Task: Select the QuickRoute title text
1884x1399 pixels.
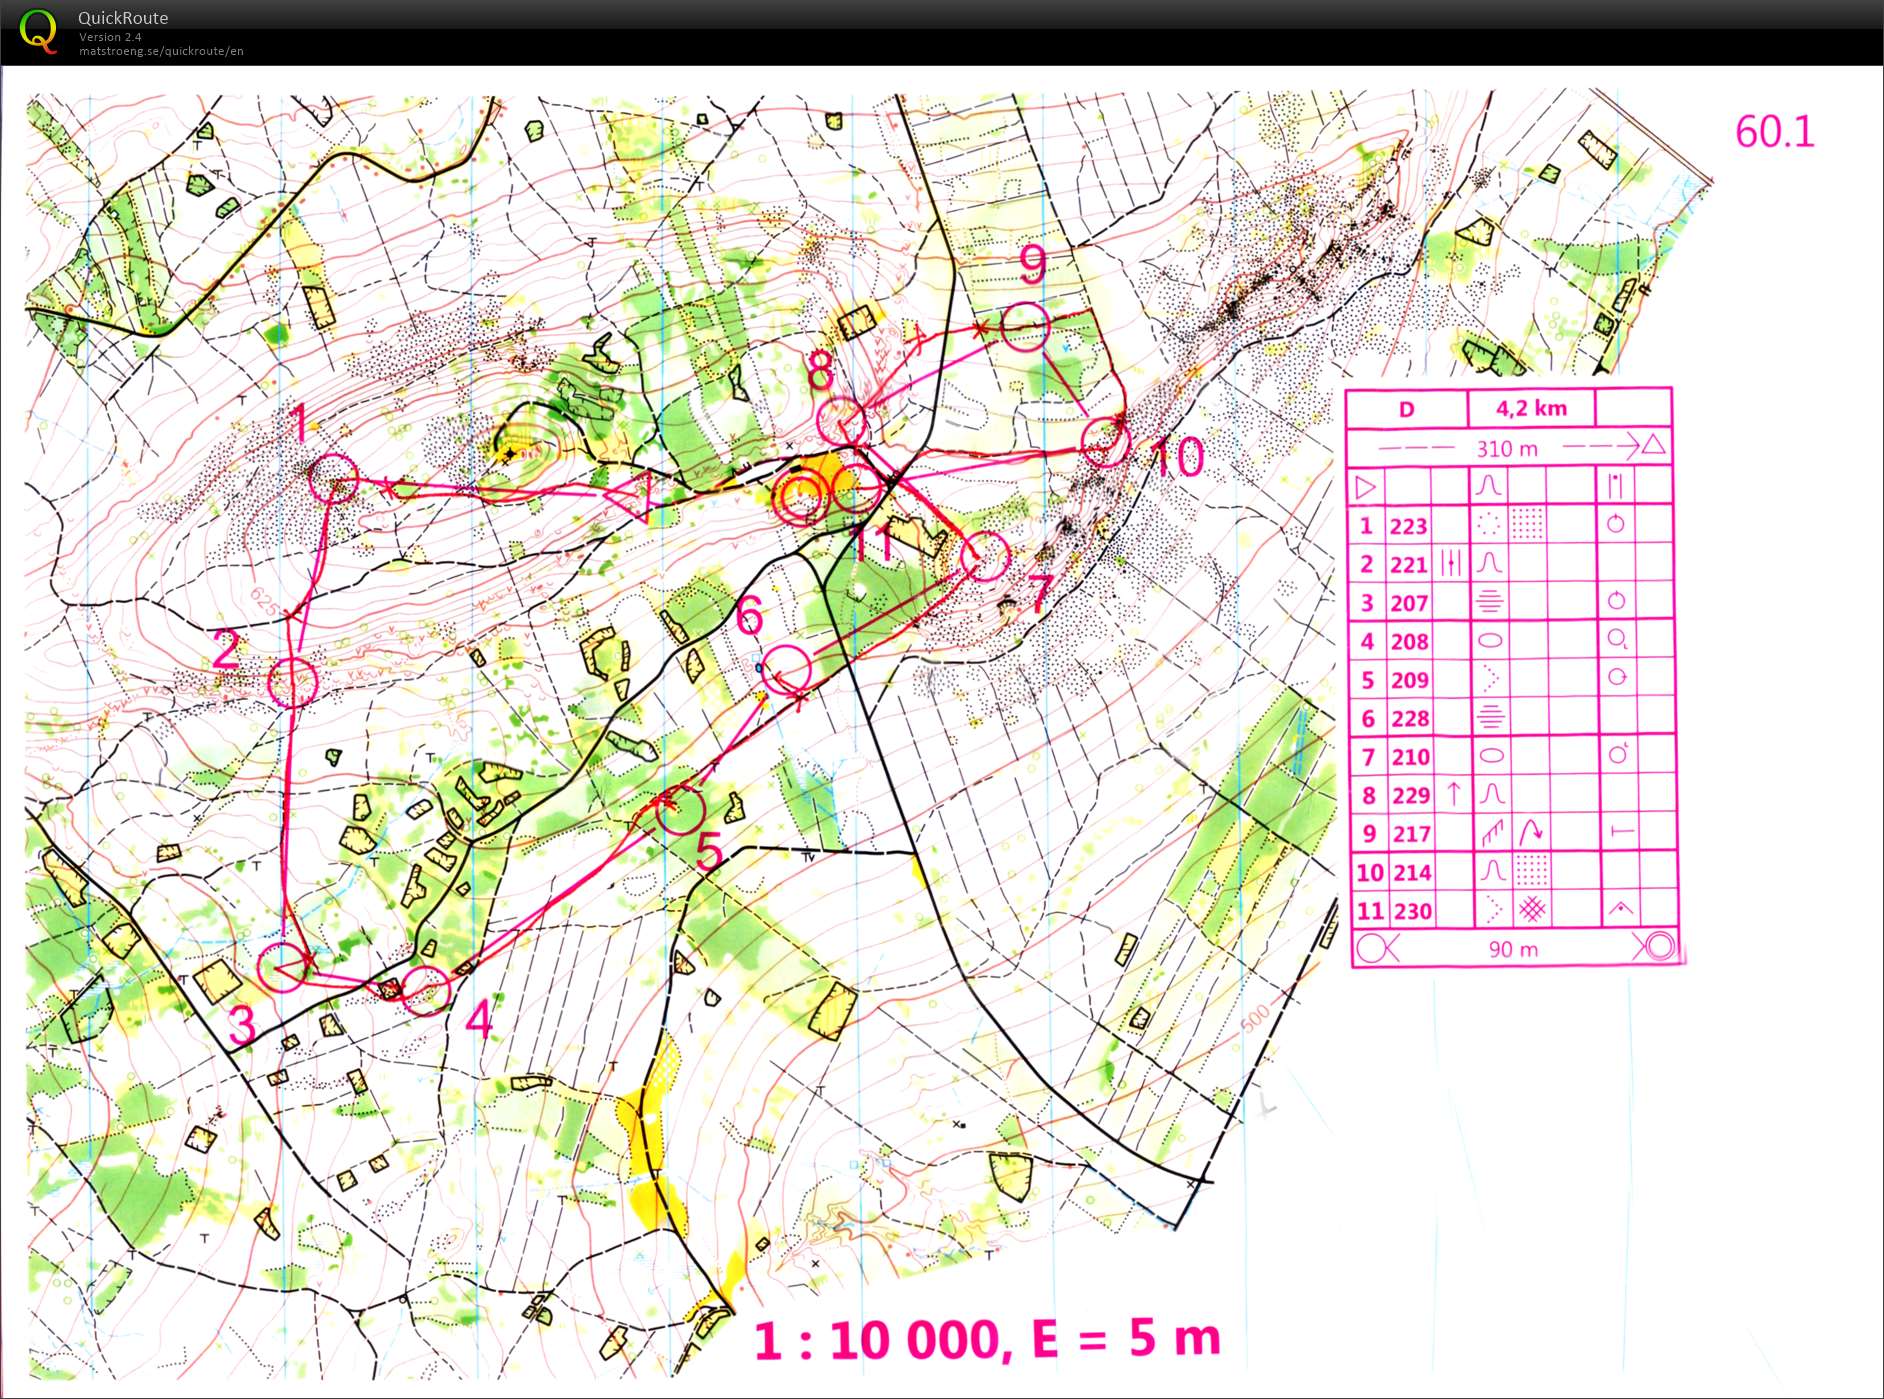Action: 123,18
